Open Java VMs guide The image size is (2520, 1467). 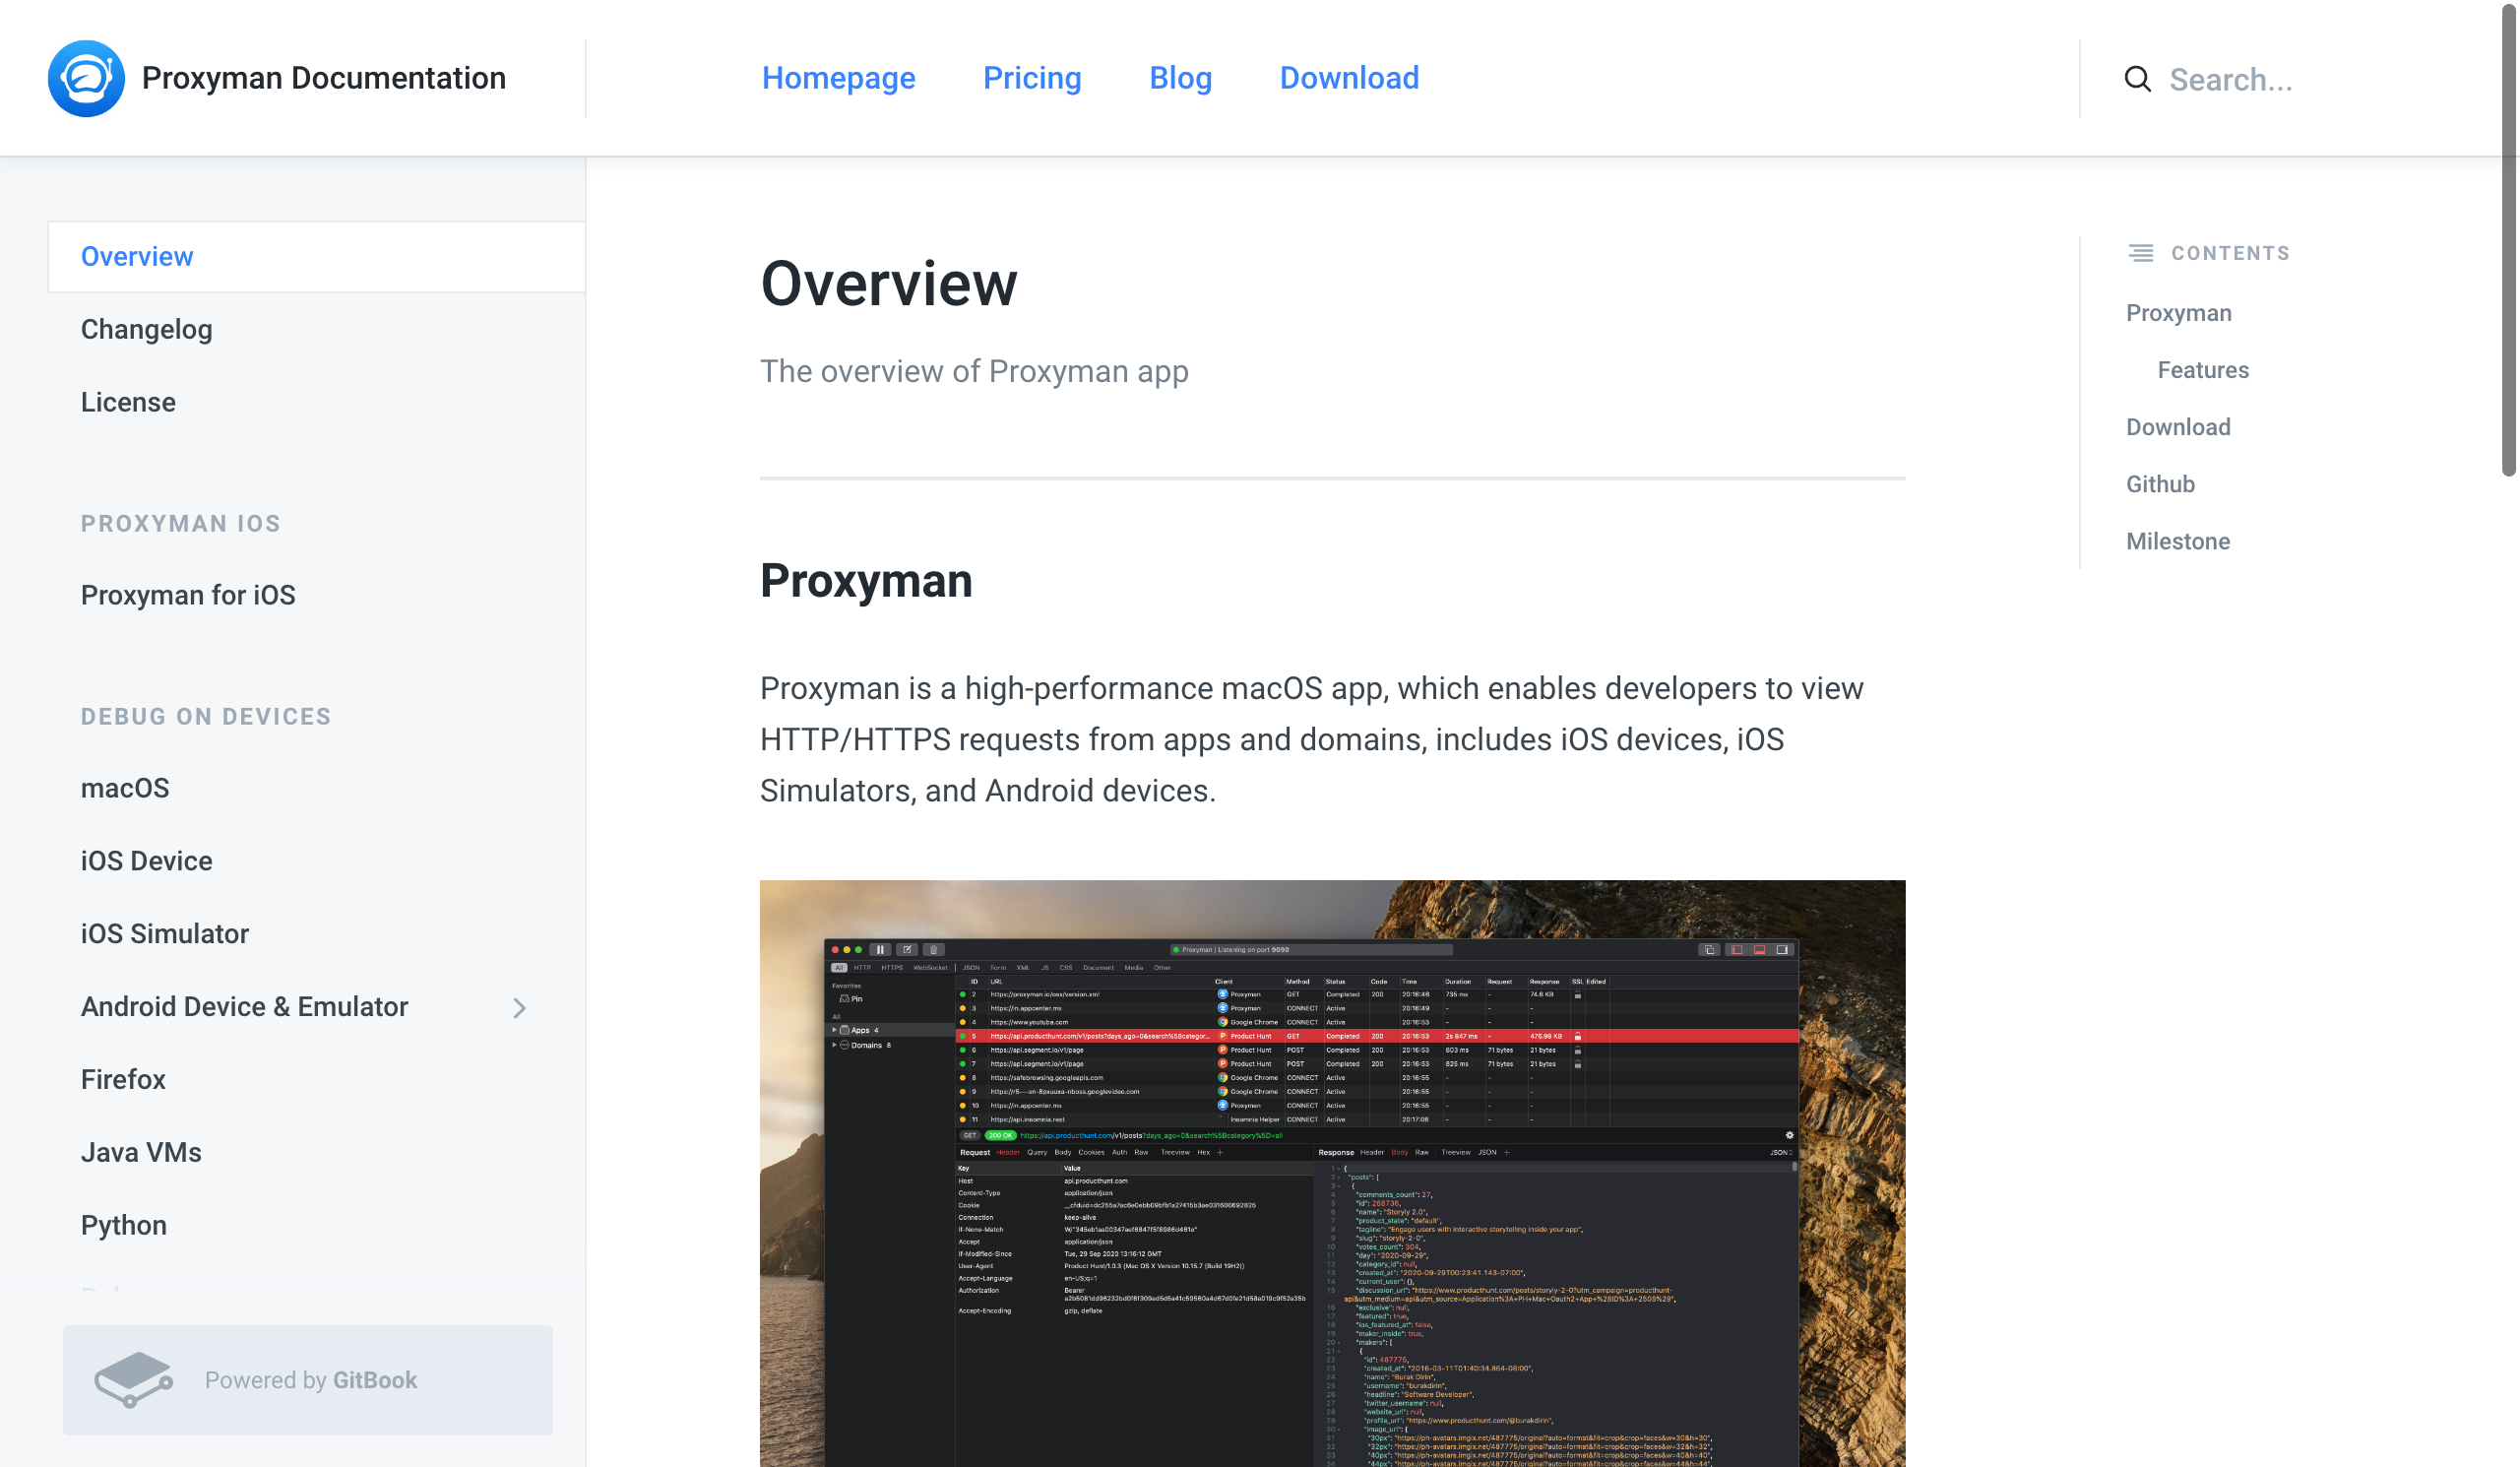(x=141, y=1153)
